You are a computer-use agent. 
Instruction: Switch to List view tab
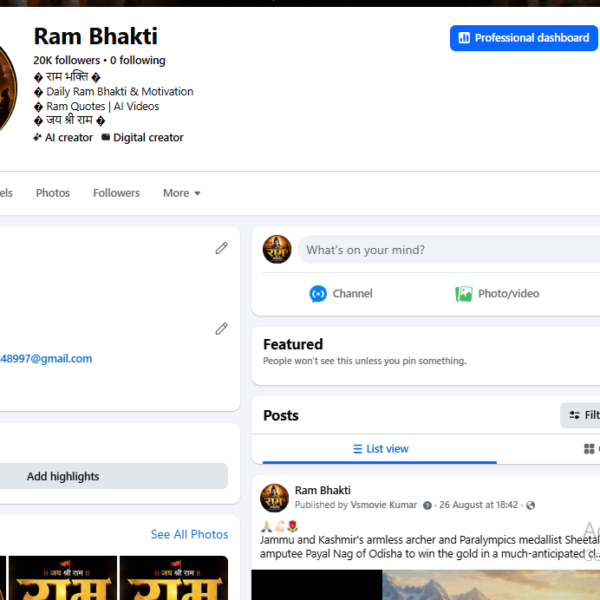pyautogui.click(x=380, y=448)
